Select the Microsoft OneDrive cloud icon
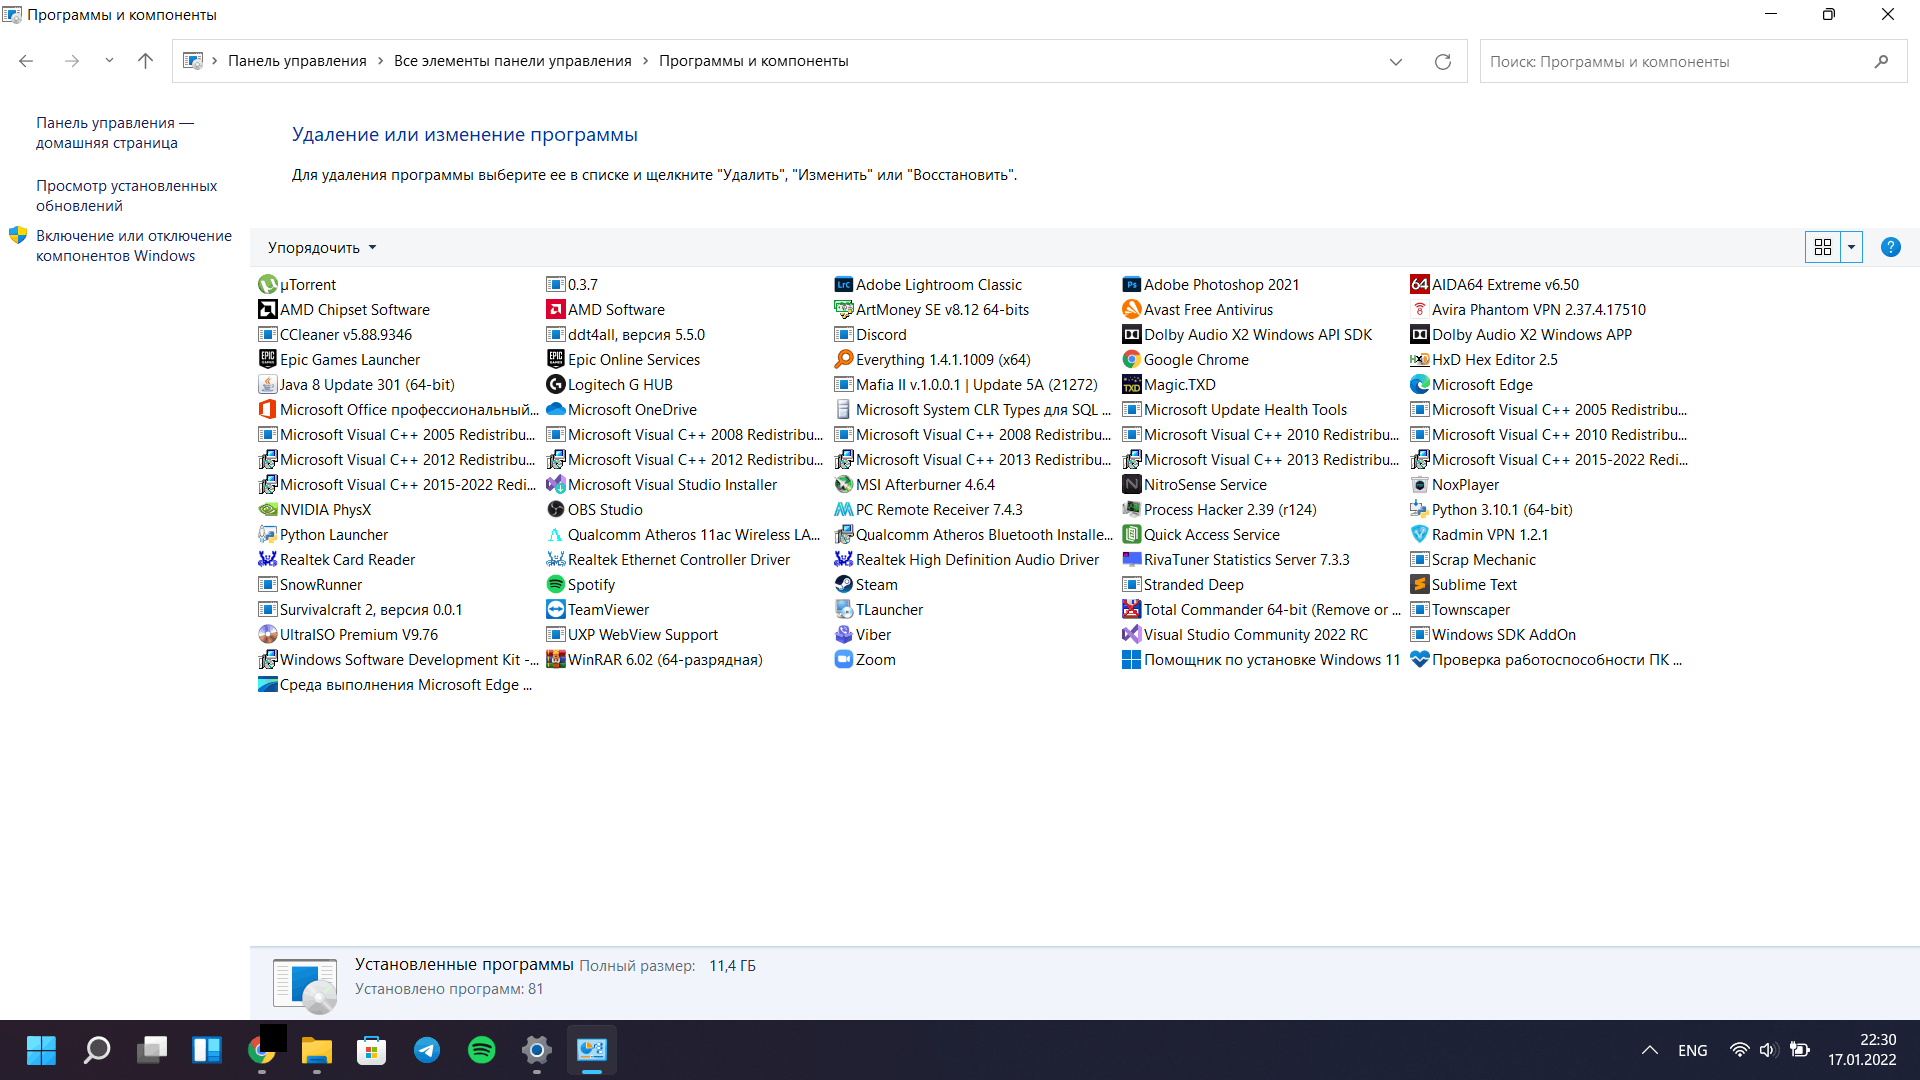The height and width of the screenshot is (1080, 1920). pos(555,410)
